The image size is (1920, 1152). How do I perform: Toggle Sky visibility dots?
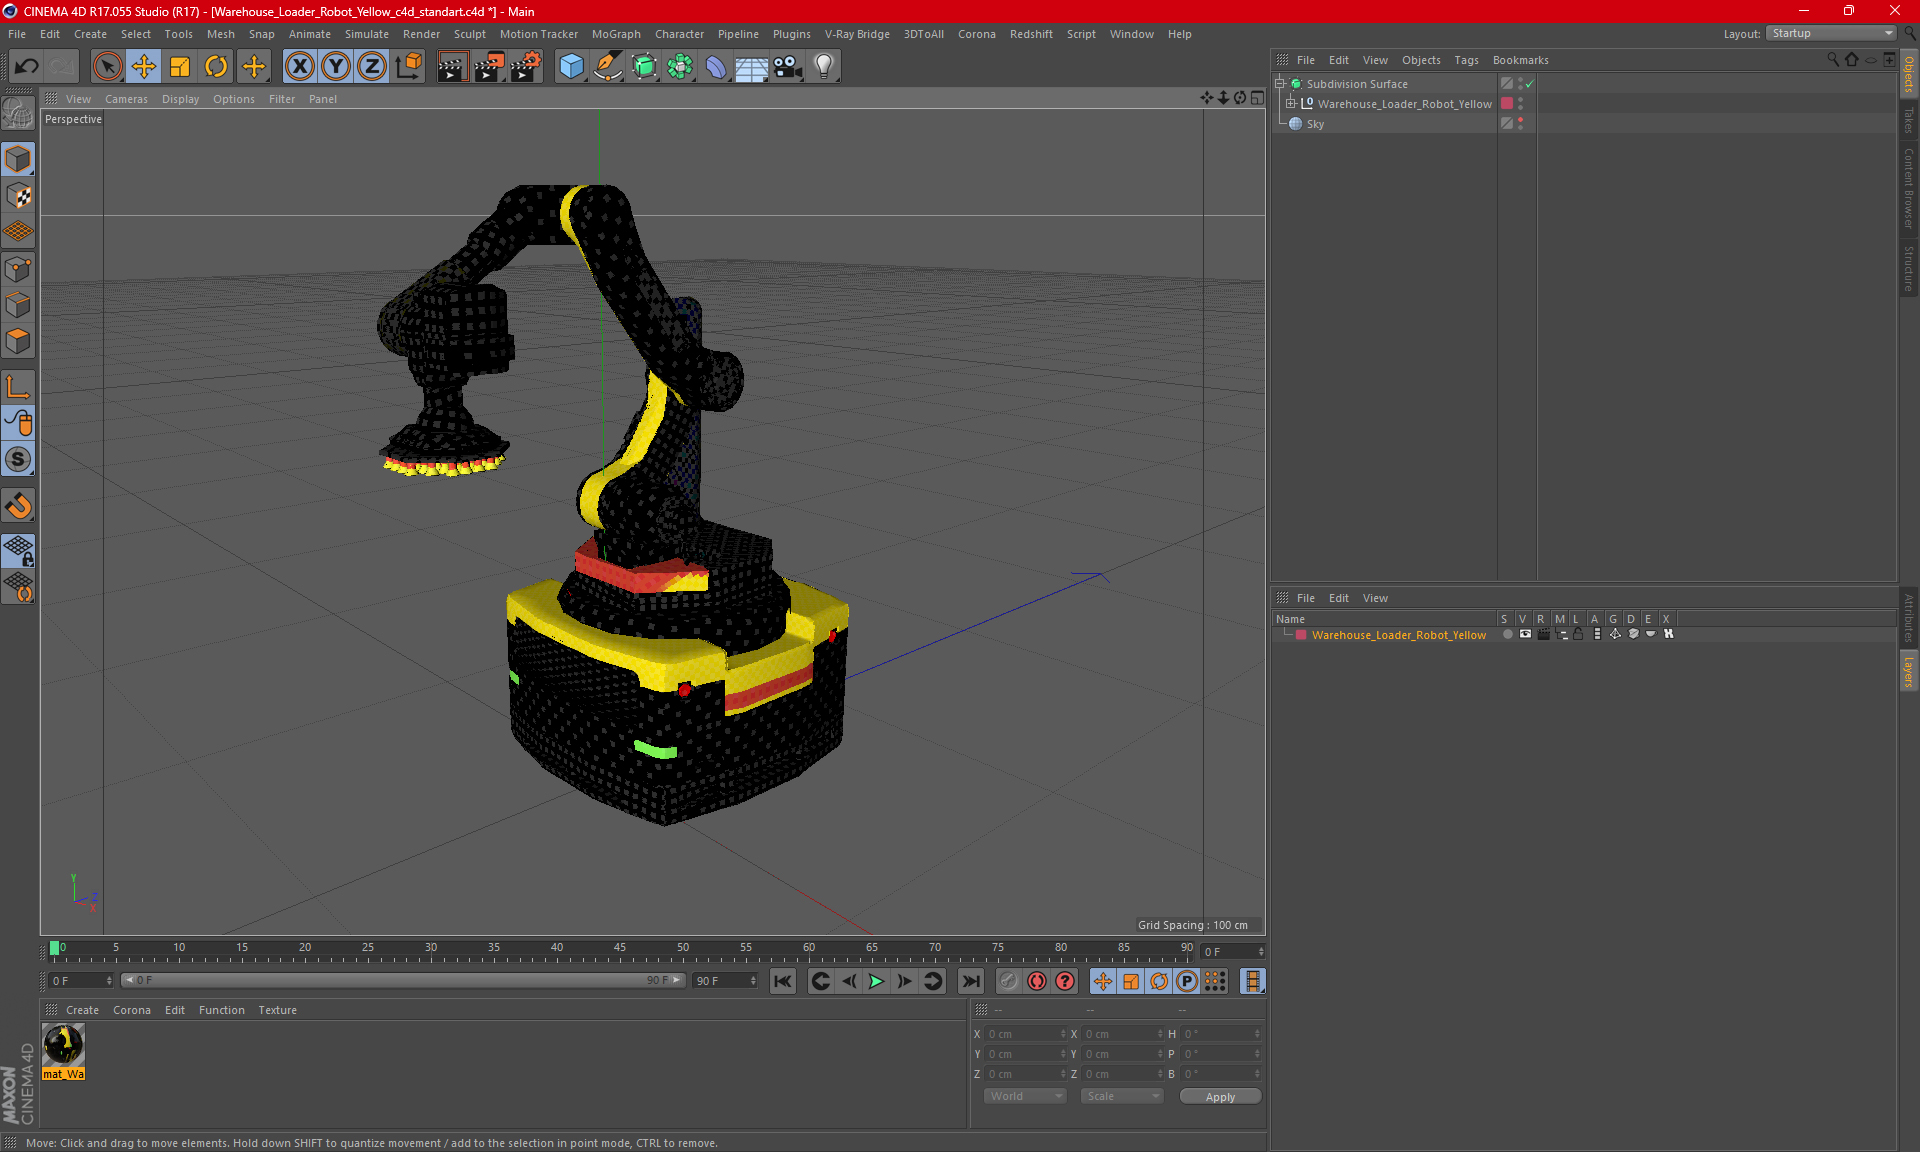pos(1520,123)
